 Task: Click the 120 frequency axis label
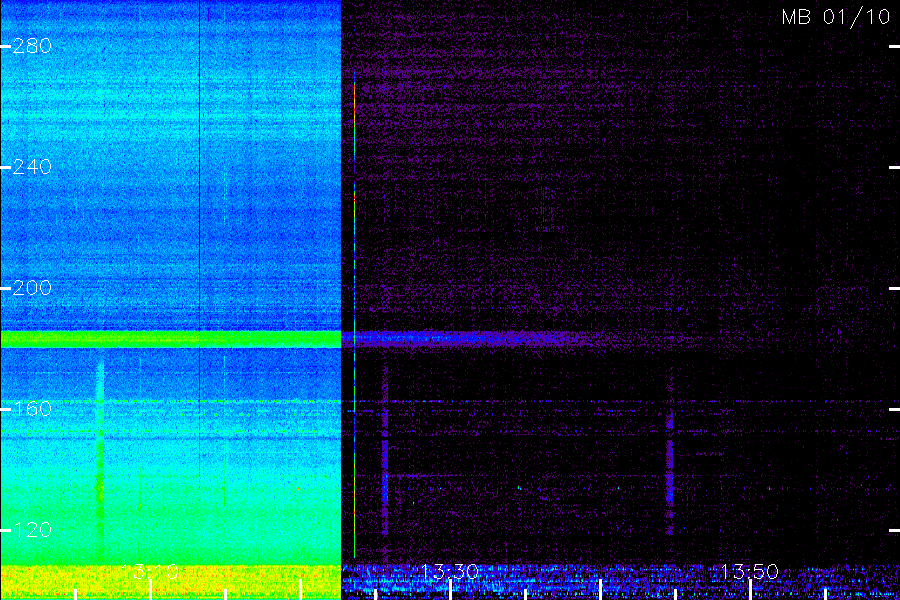[x=32, y=529]
